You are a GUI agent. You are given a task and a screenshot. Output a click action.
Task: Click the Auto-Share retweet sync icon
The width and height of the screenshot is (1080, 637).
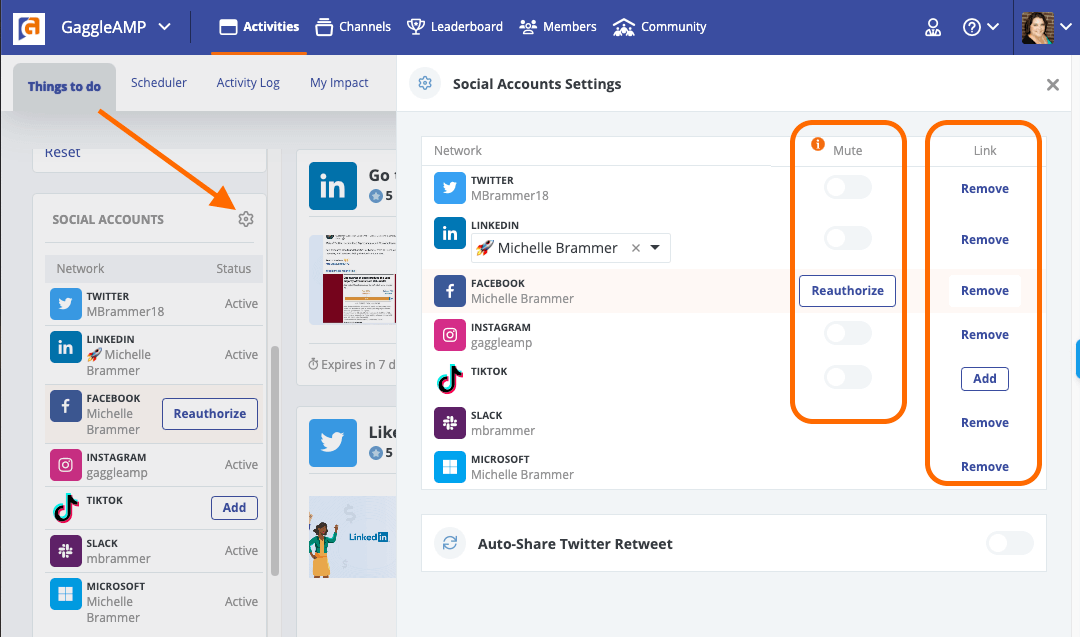[x=450, y=543]
